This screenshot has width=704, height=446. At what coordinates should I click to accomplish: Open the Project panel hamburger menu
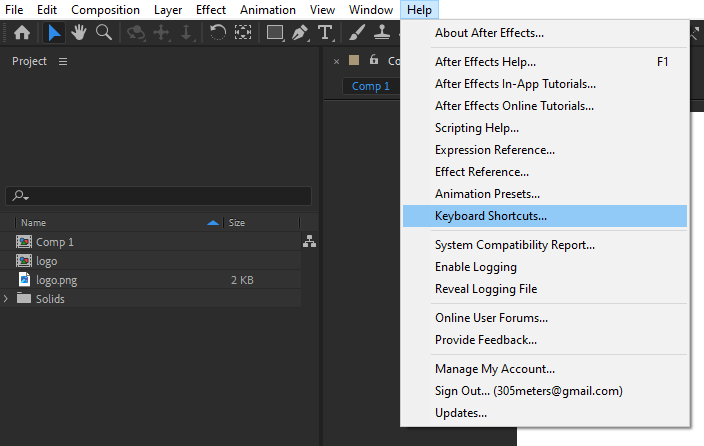coord(63,62)
